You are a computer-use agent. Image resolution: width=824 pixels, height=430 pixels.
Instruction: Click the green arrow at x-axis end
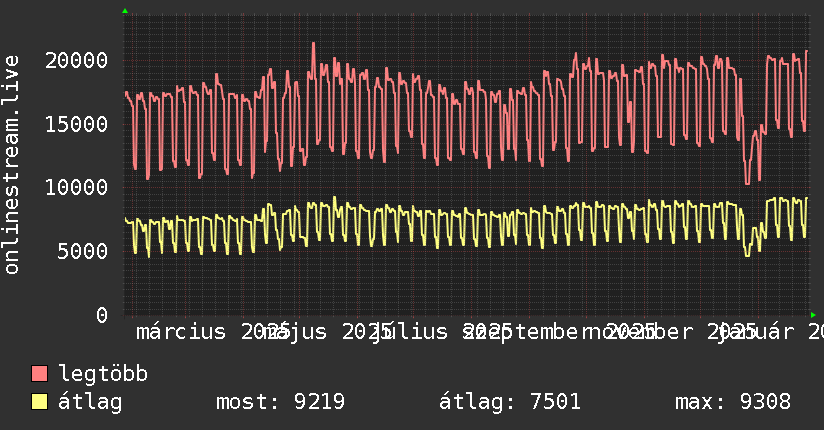click(813, 315)
